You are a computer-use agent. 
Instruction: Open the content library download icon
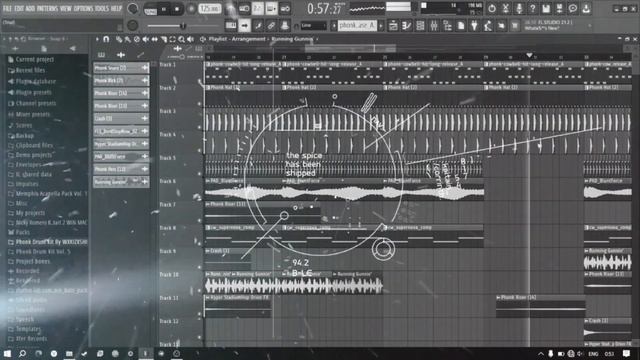click(x=587, y=8)
